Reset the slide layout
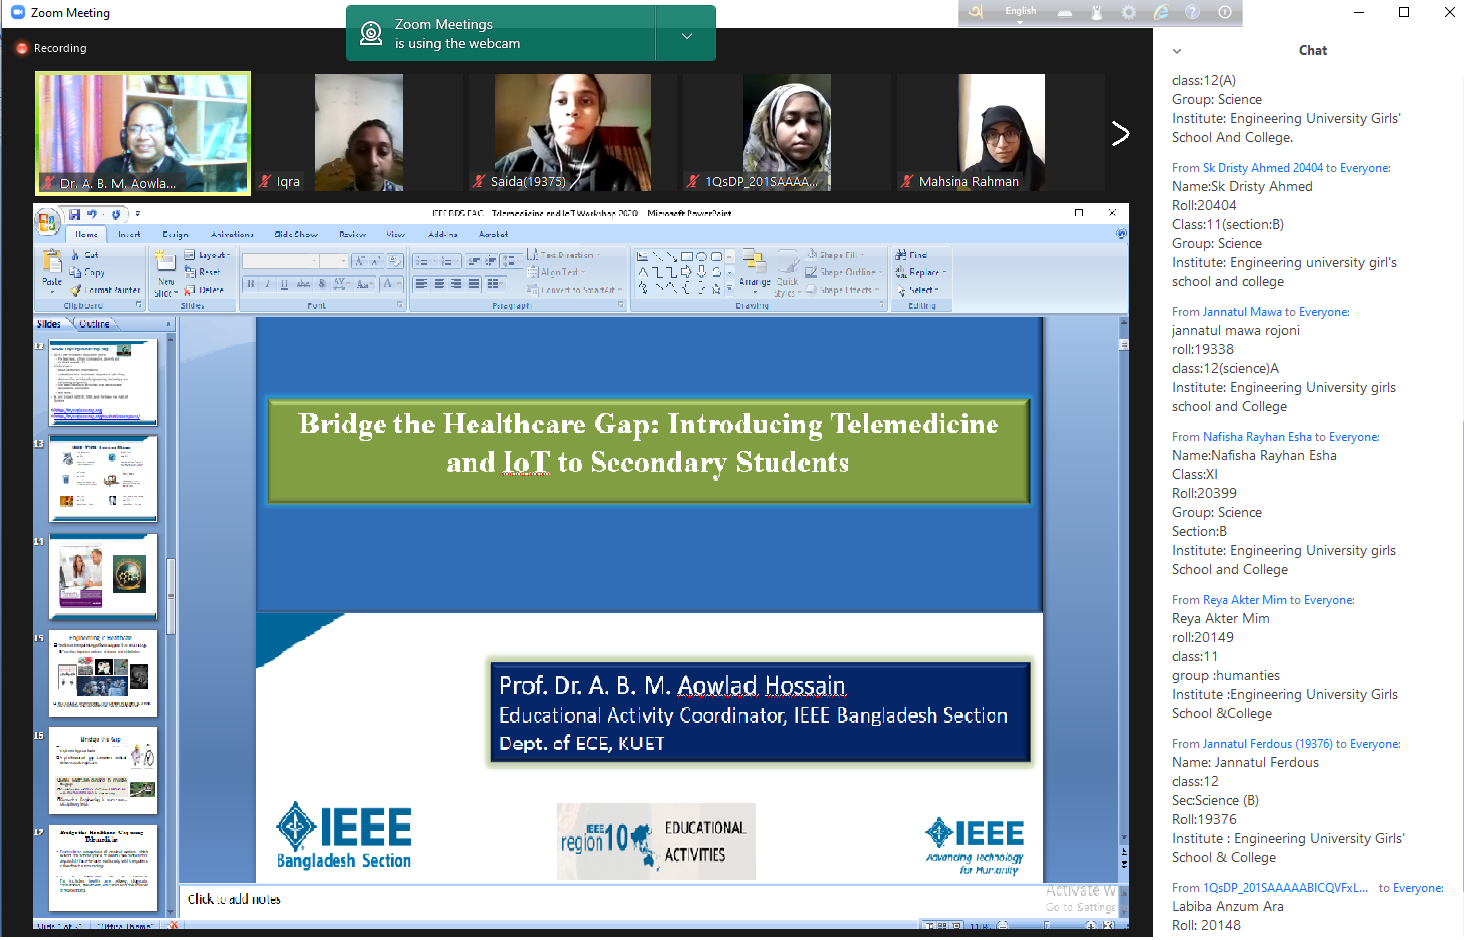 [x=203, y=272]
